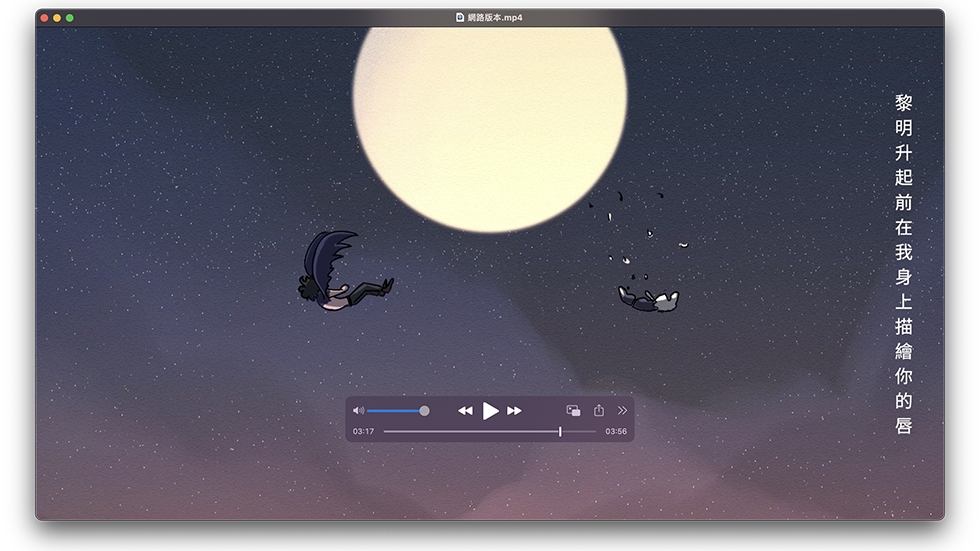Minimize the window with the yellow button

point(57,18)
